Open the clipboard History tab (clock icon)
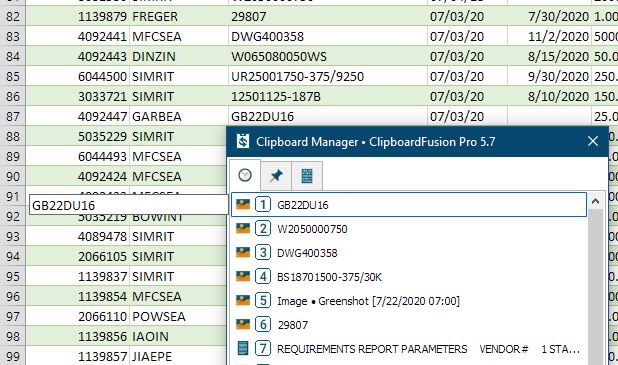618x365 pixels. click(x=245, y=175)
